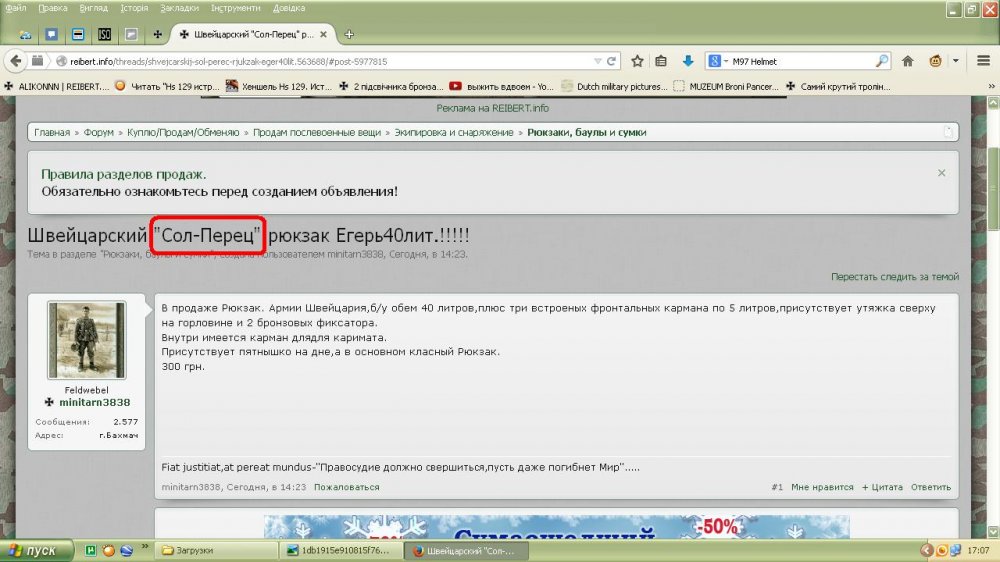Open the bookmarks list icon
Screen dimensions: 1000x562
661,61
